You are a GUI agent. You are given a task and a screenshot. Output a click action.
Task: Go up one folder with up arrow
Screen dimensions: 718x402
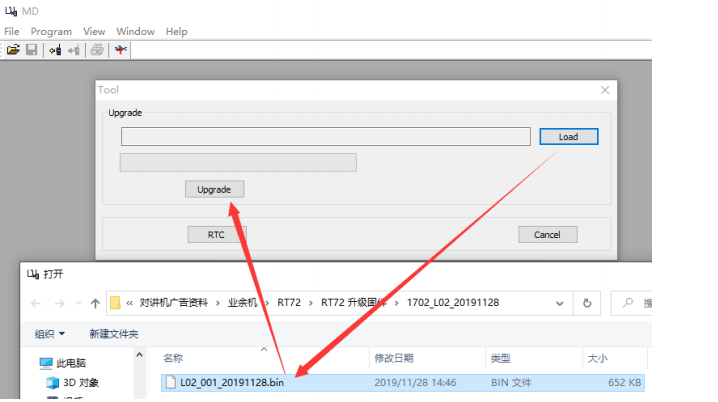click(x=95, y=303)
